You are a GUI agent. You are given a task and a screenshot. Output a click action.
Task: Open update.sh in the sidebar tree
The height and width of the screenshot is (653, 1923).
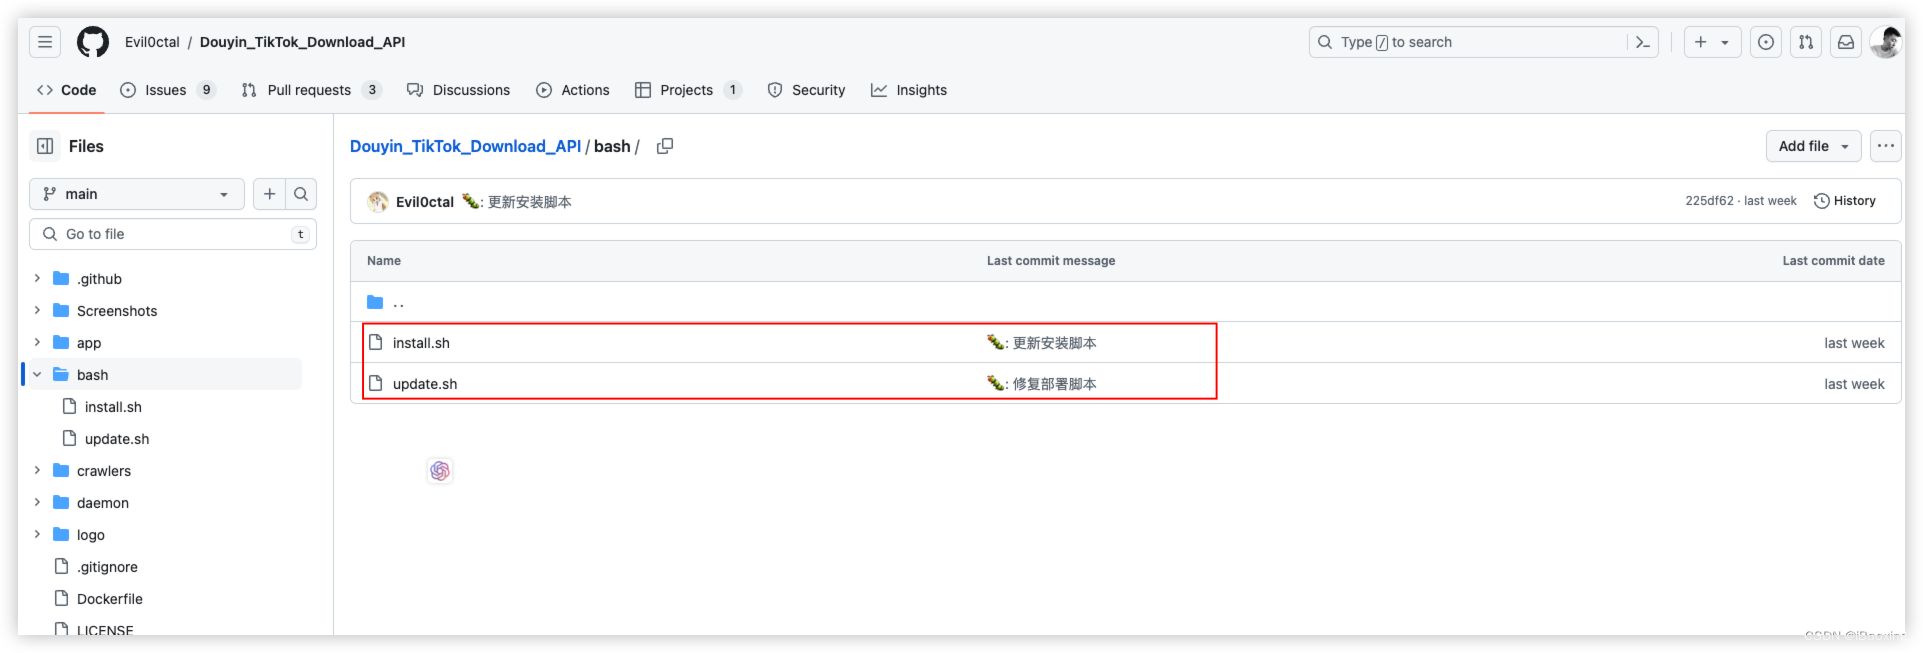[x=117, y=439]
